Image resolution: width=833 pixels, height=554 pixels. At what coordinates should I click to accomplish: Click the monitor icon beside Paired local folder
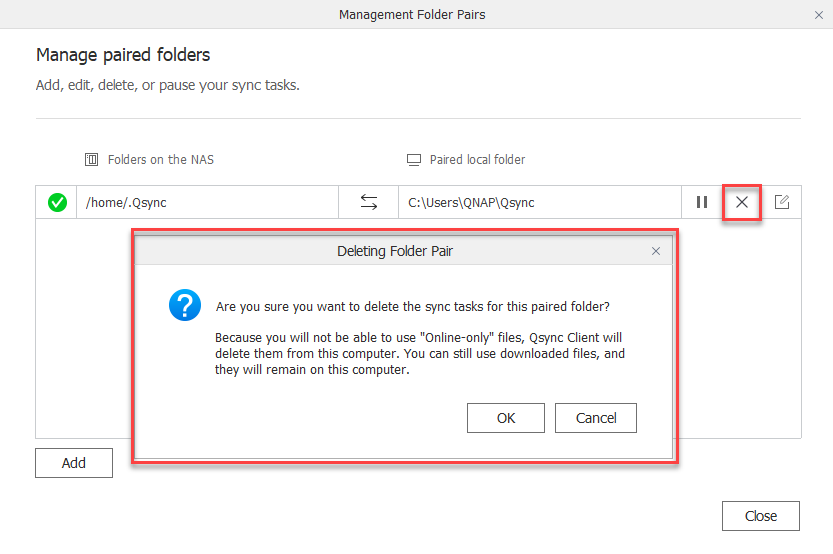(x=414, y=160)
